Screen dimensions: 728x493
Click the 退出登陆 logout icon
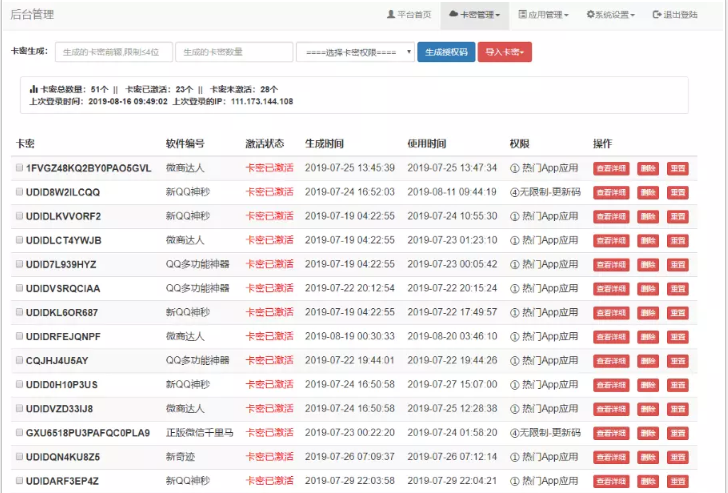657,15
